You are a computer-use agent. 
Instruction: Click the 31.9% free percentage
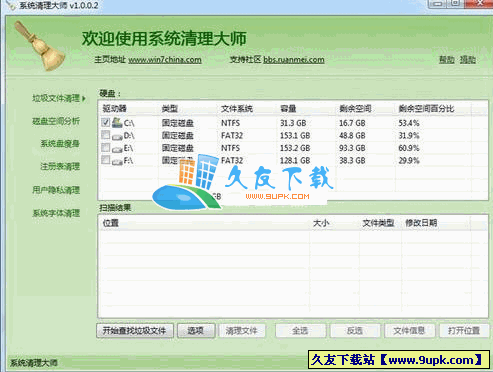(409, 136)
